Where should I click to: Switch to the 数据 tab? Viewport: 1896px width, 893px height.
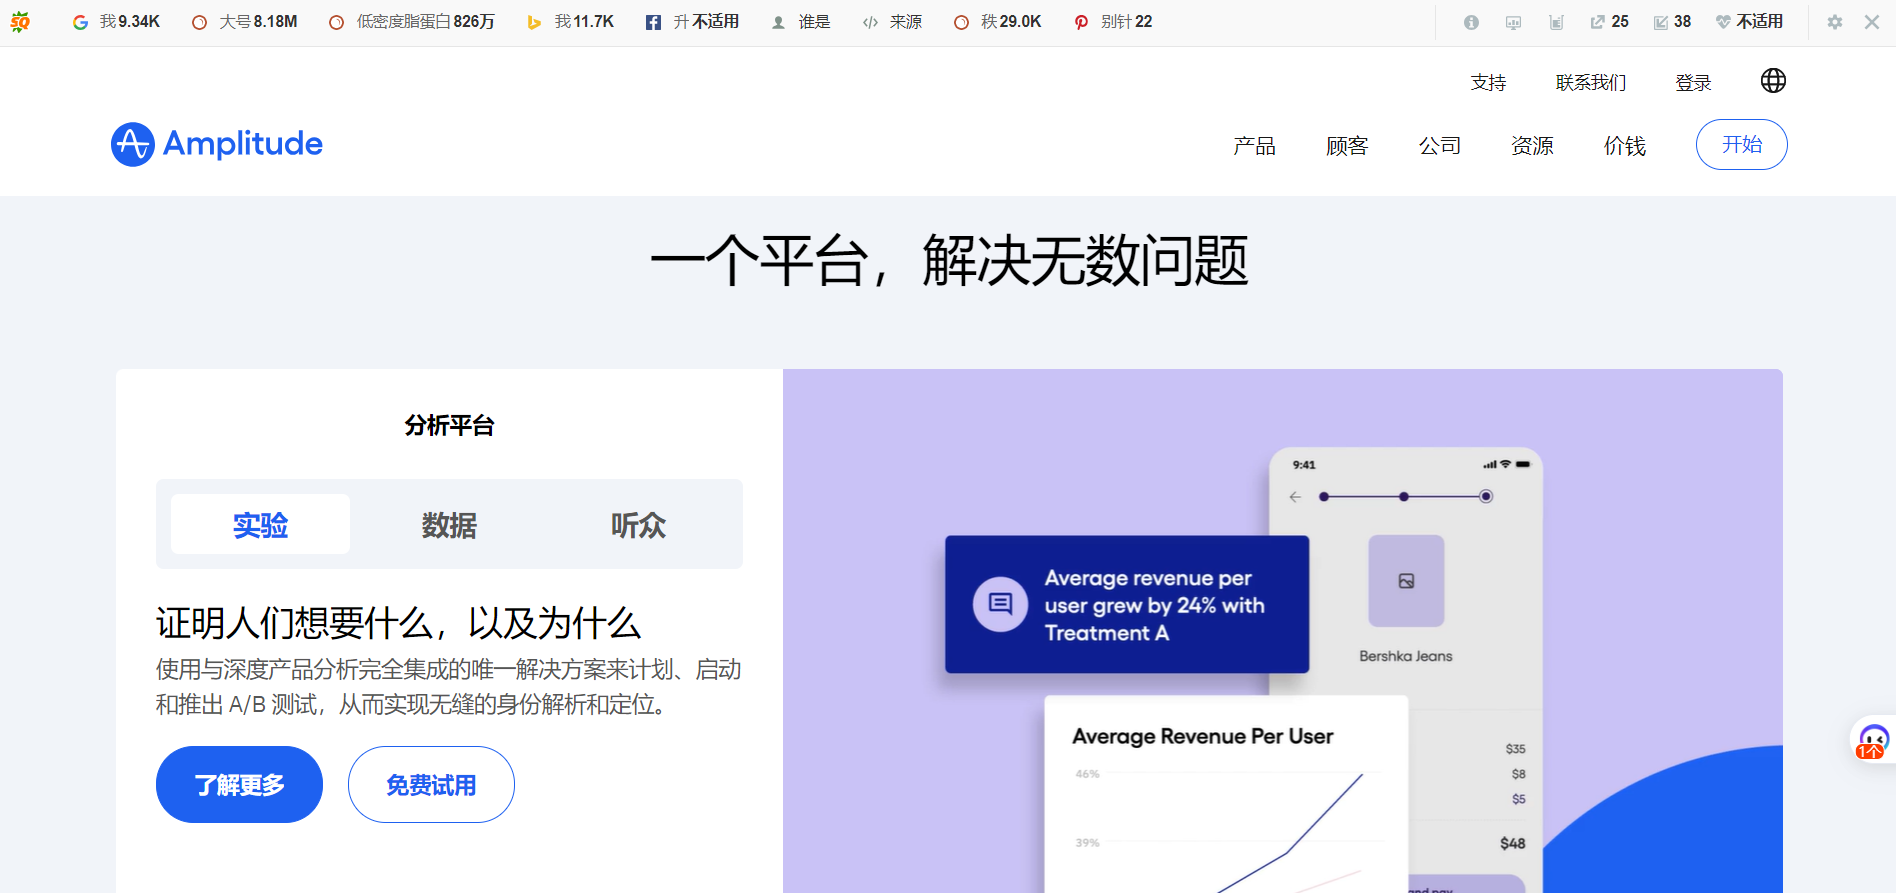coord(449,524)
